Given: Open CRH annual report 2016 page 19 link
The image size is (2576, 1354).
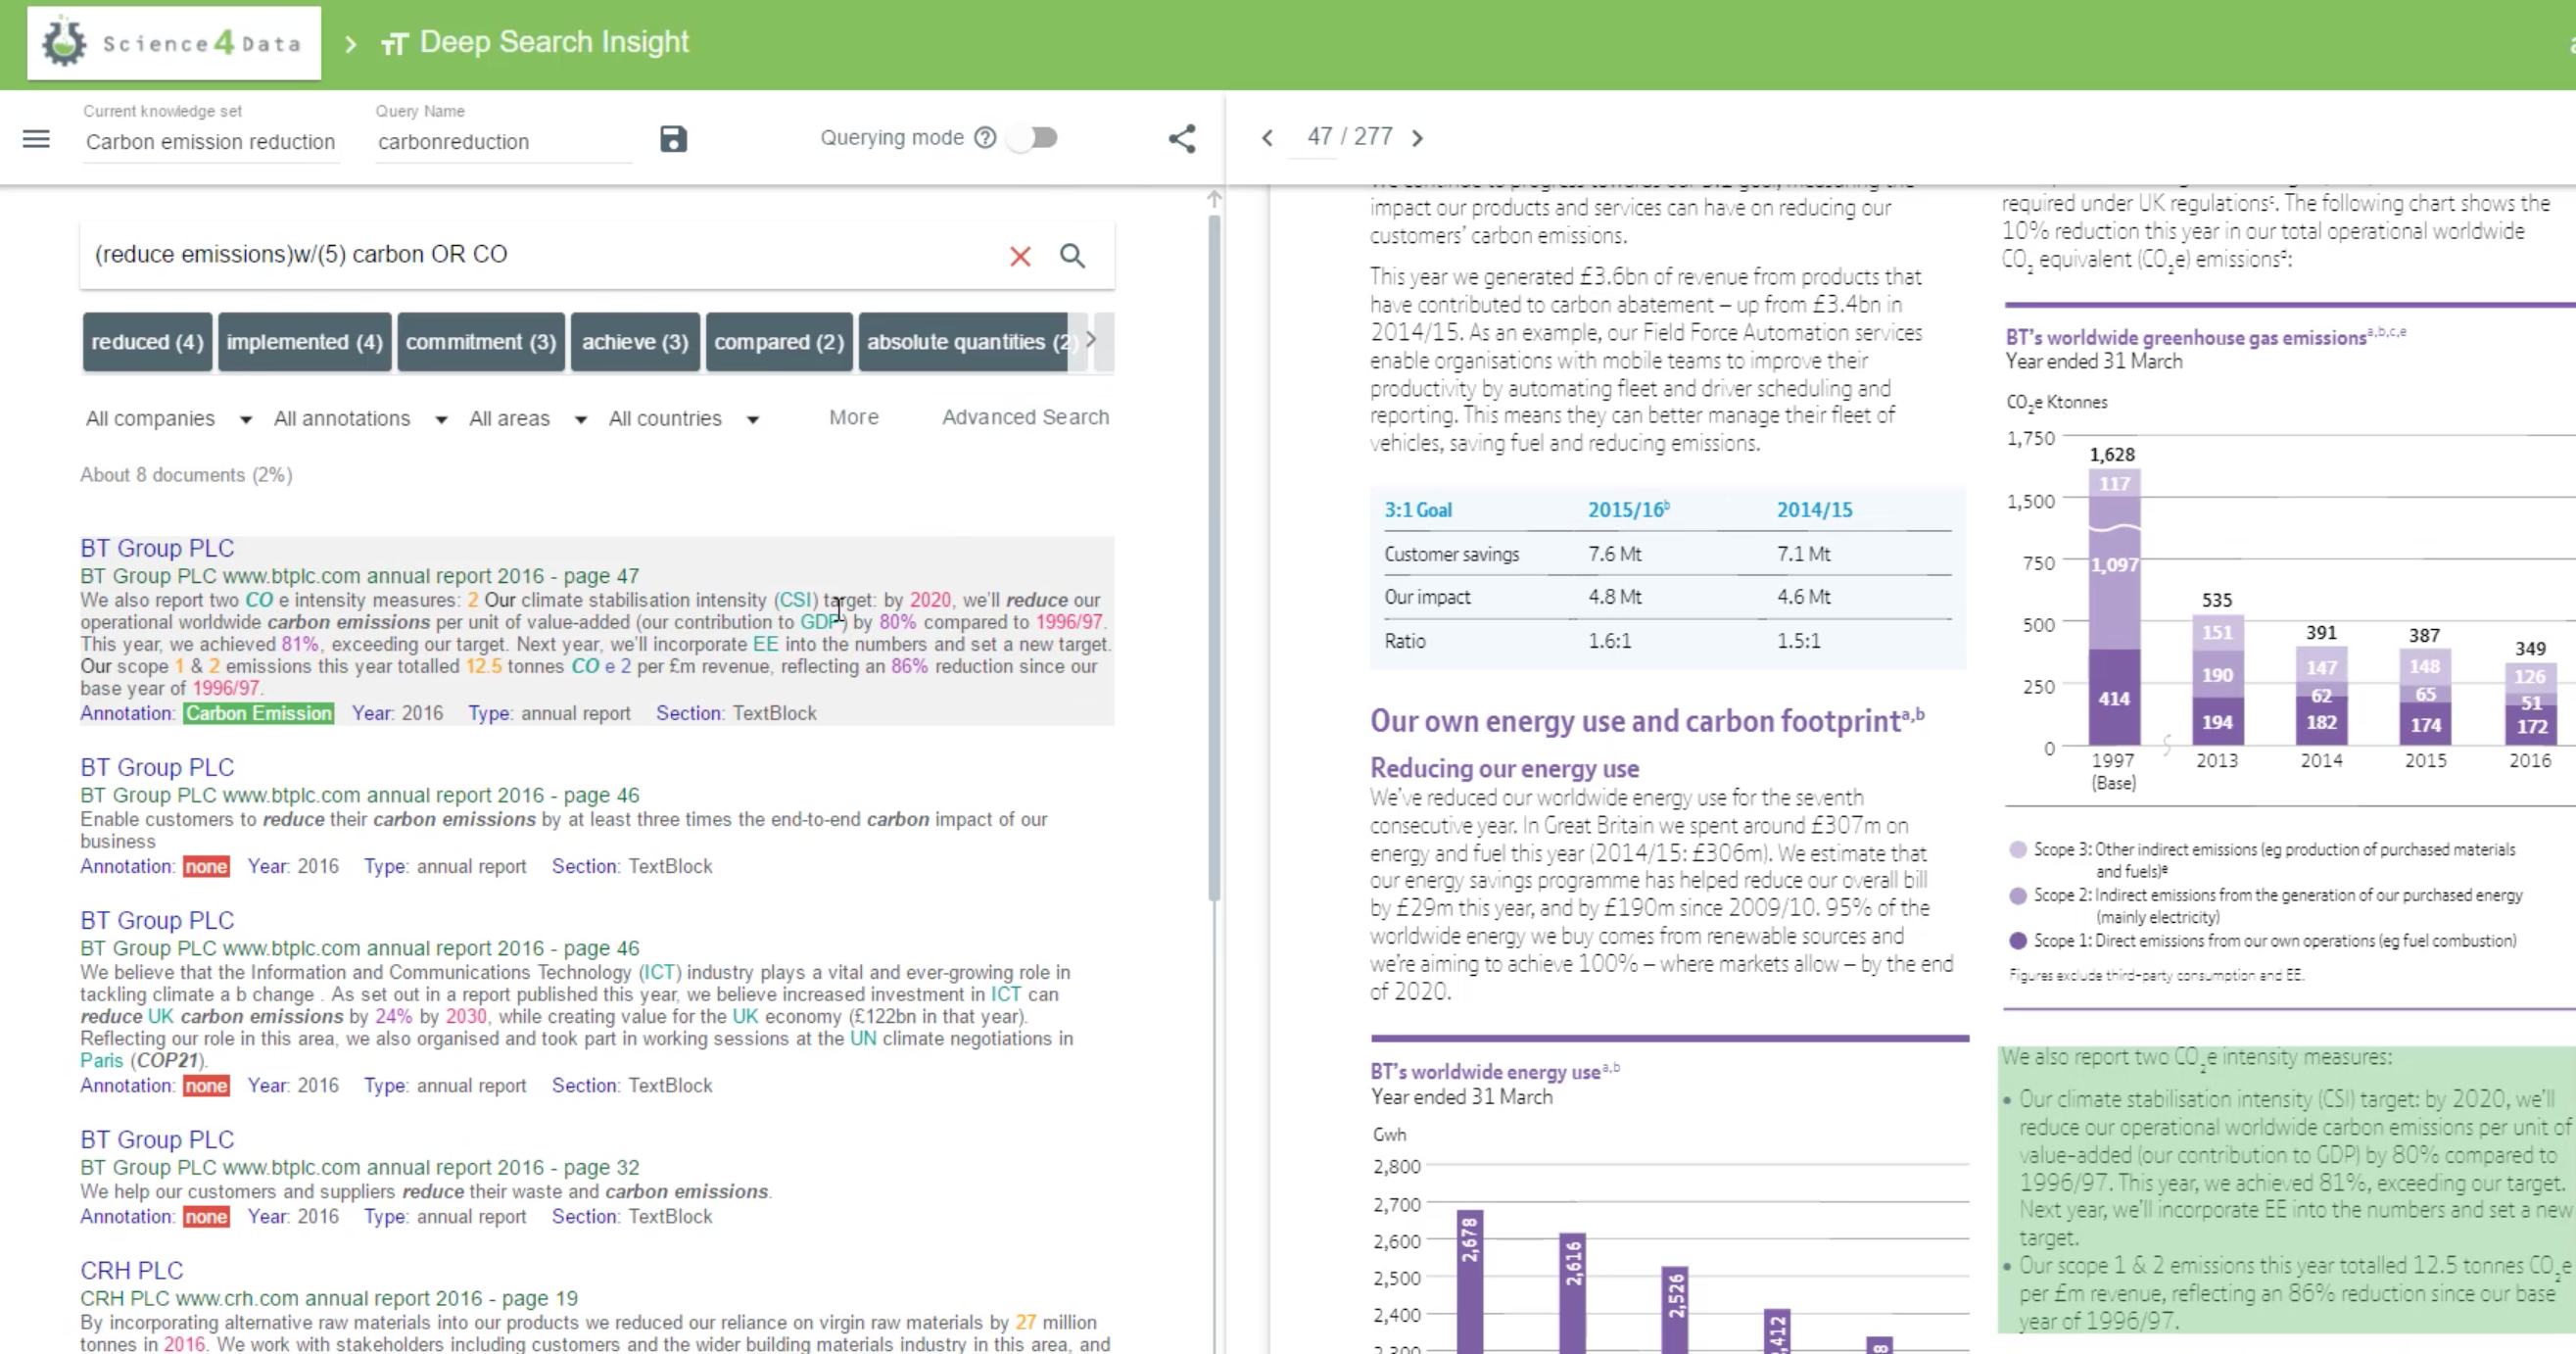Looking at the screenshot, I should tap(329, 1298).
